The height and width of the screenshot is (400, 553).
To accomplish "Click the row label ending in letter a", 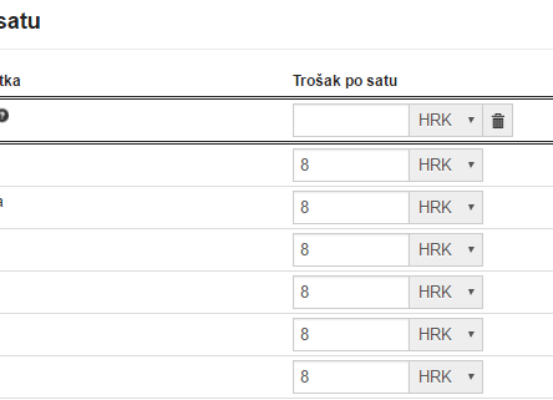I will point(1,202).
